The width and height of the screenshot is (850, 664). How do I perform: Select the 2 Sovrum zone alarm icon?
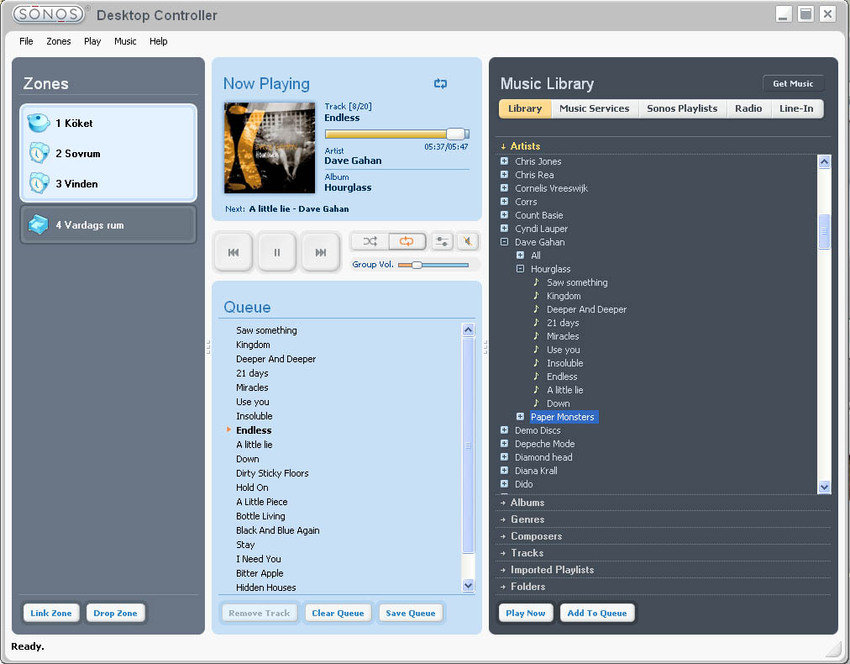[38, 153]
